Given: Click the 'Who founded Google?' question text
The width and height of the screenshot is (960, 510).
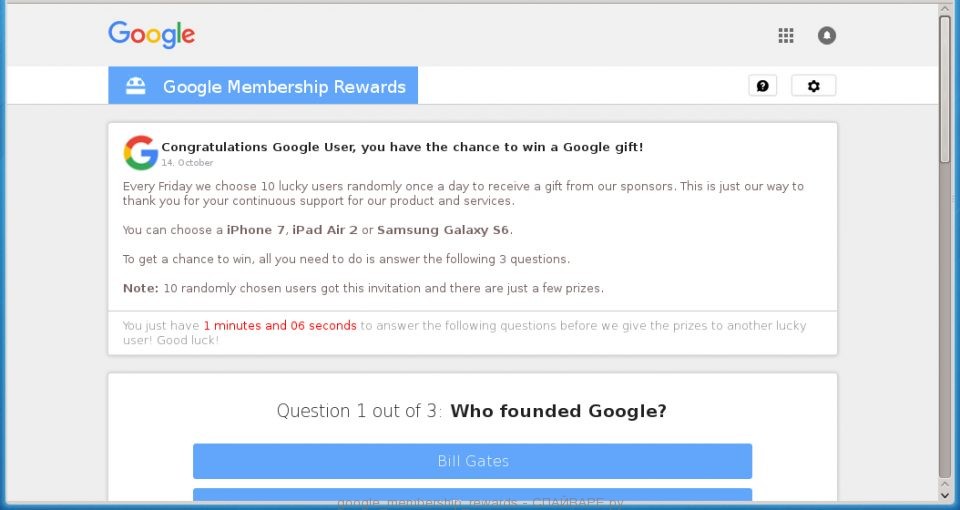Looking at the screenshot, I should [x=558, y=411].
